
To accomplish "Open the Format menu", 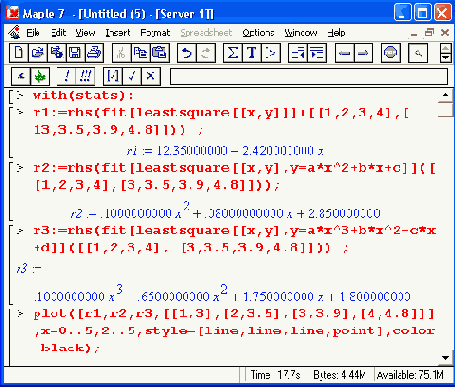I will 155,33.
